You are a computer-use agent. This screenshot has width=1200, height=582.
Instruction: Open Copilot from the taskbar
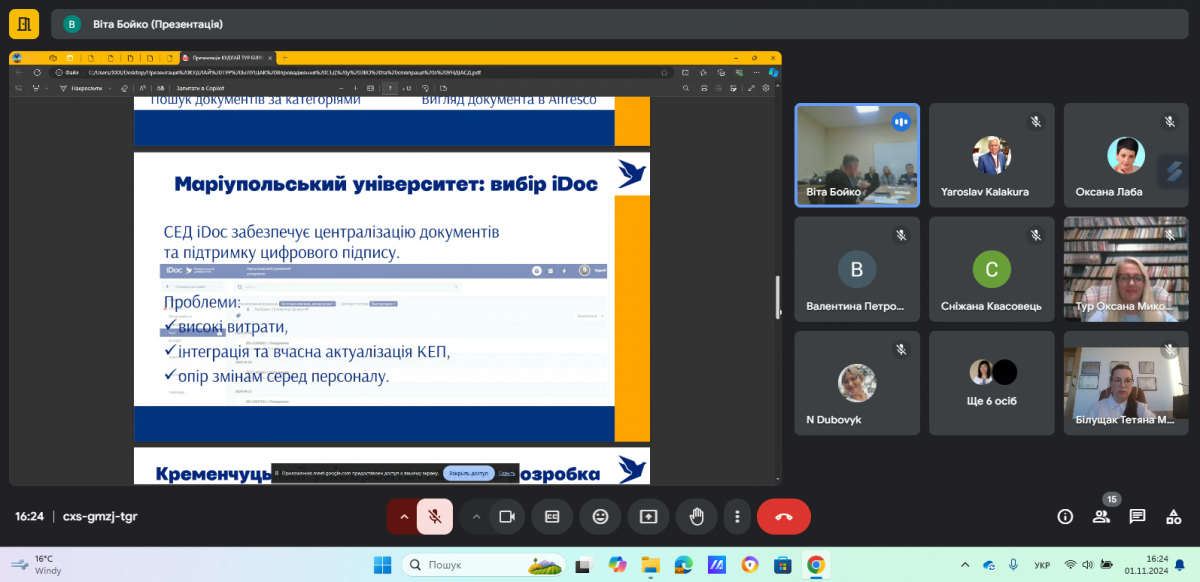click(x=617, y=565)
